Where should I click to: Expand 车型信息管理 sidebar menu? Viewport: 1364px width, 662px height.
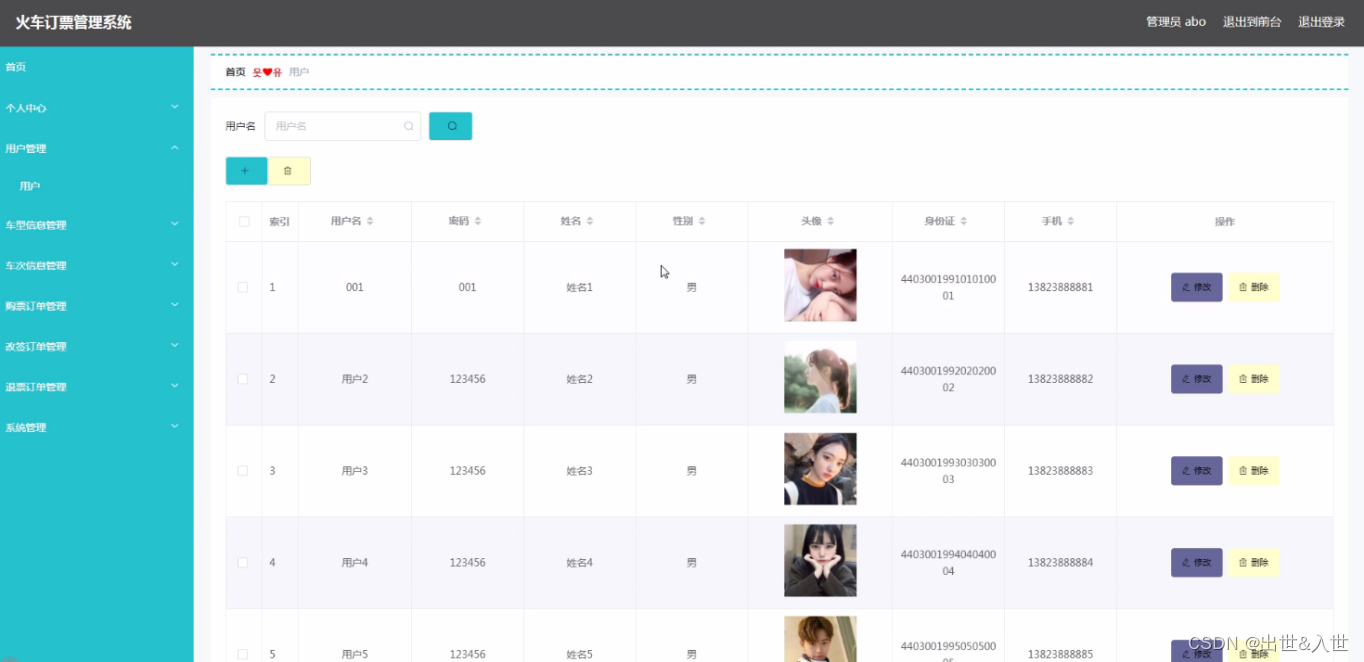(96, 225)
